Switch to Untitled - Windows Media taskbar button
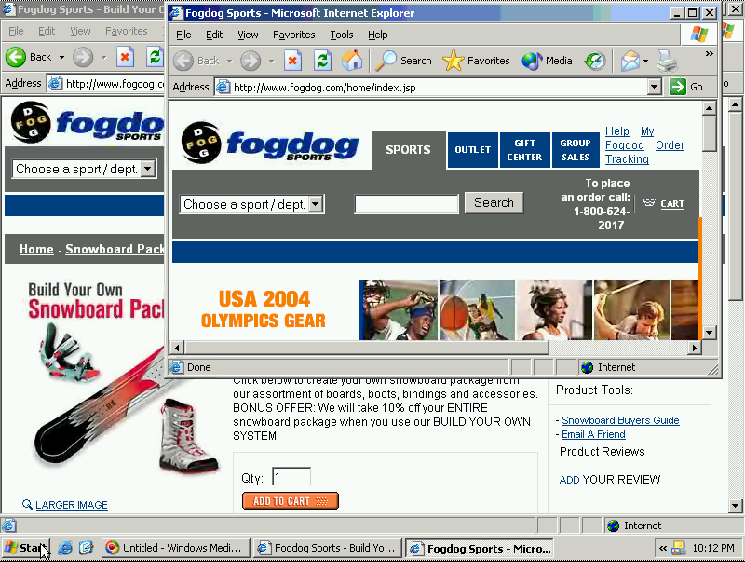 coord(175,548)
